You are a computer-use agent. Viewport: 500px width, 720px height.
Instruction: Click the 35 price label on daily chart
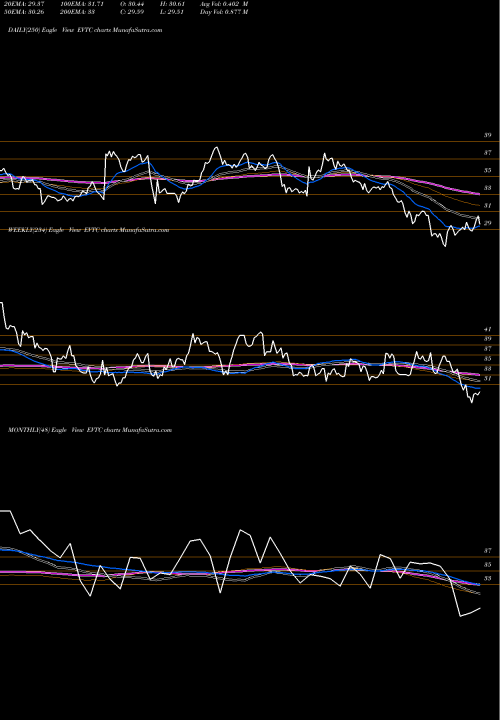point(488,170)
